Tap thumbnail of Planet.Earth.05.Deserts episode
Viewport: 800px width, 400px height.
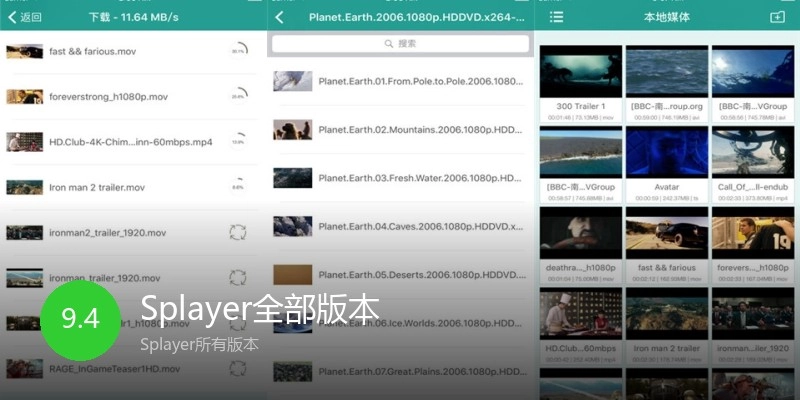coord(292,274)
